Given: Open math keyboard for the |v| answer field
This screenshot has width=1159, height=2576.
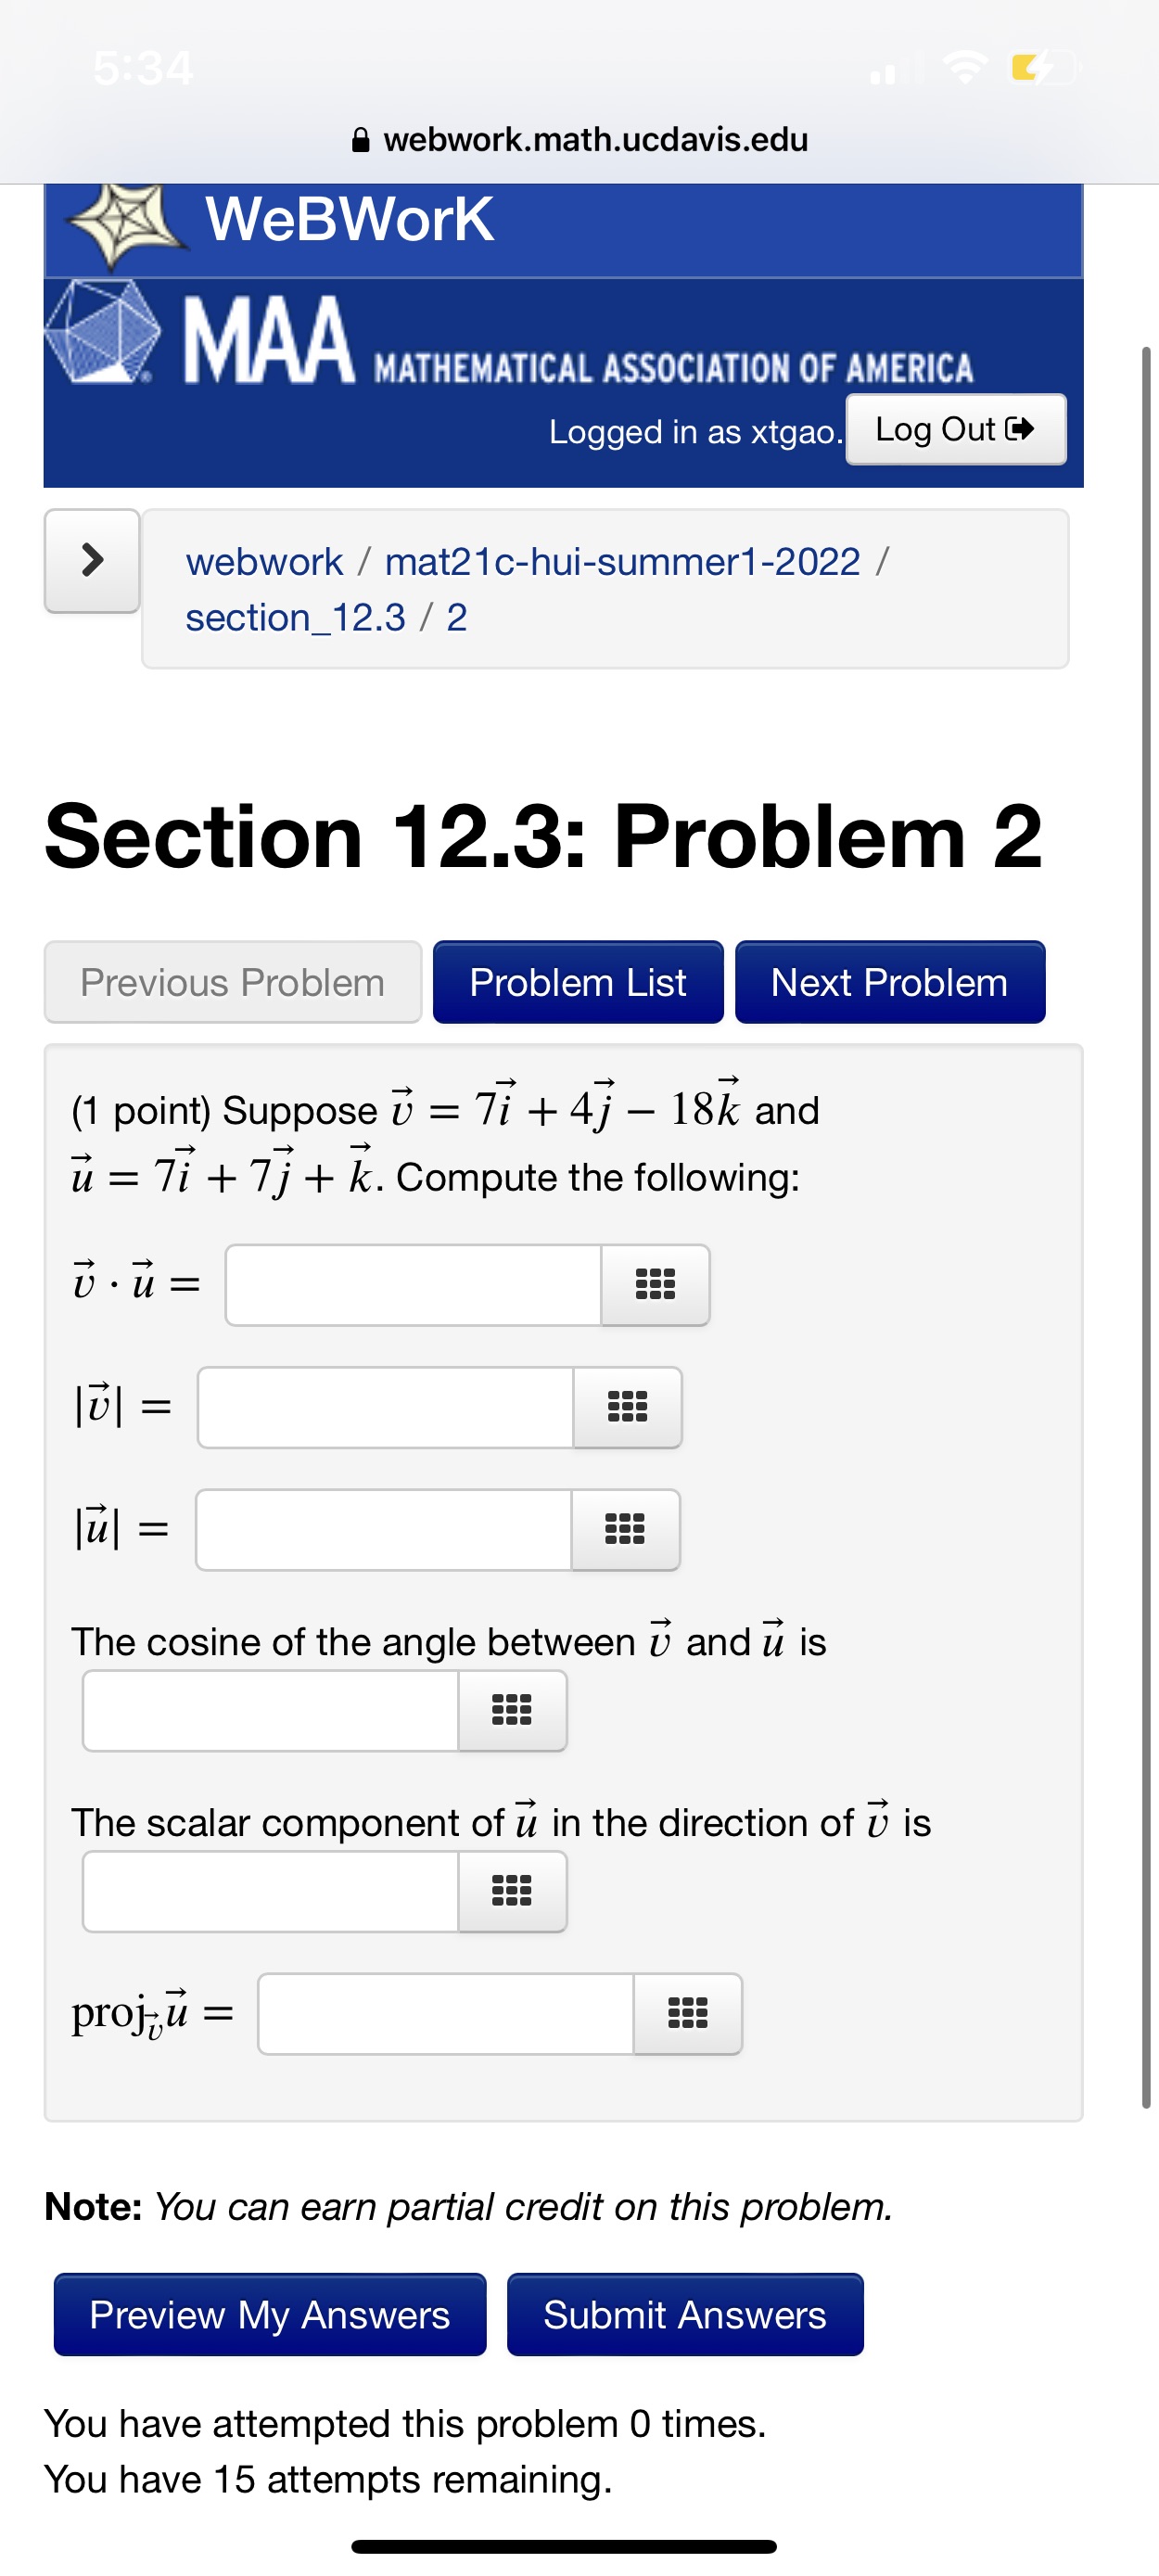Looking at the screenshot, I should 627,1407.
